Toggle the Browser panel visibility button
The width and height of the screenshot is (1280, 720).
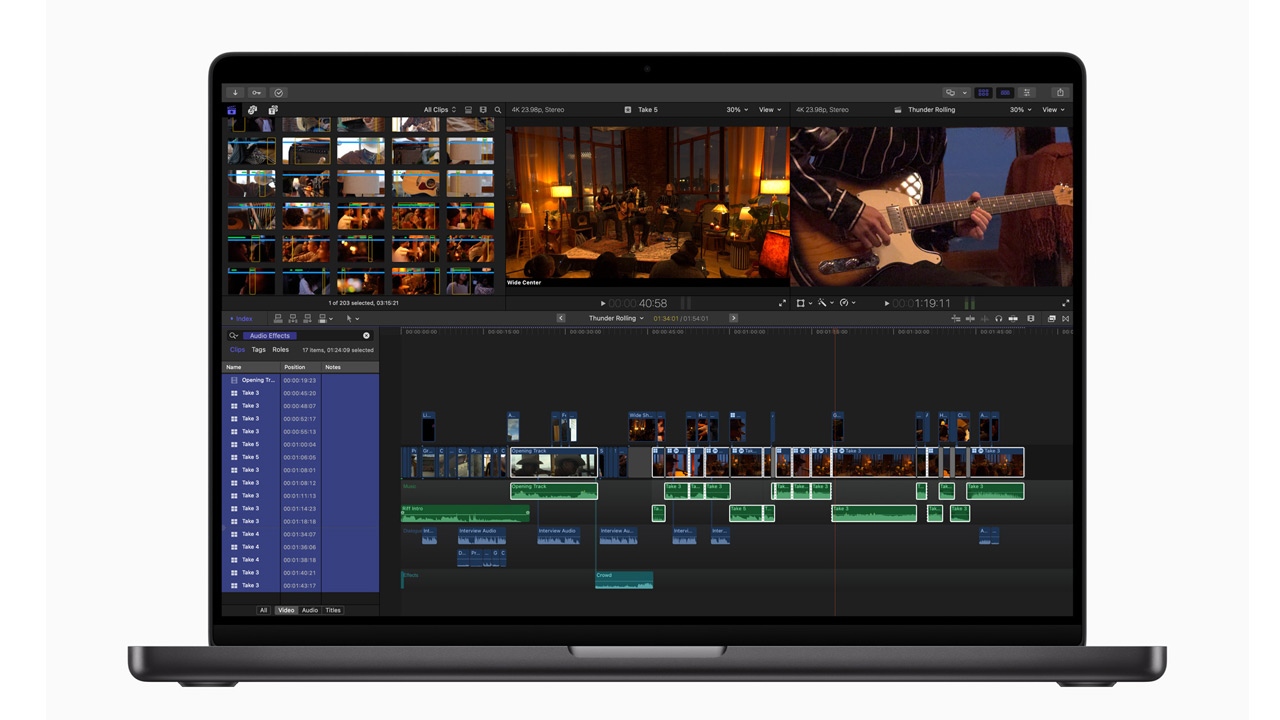983,92
